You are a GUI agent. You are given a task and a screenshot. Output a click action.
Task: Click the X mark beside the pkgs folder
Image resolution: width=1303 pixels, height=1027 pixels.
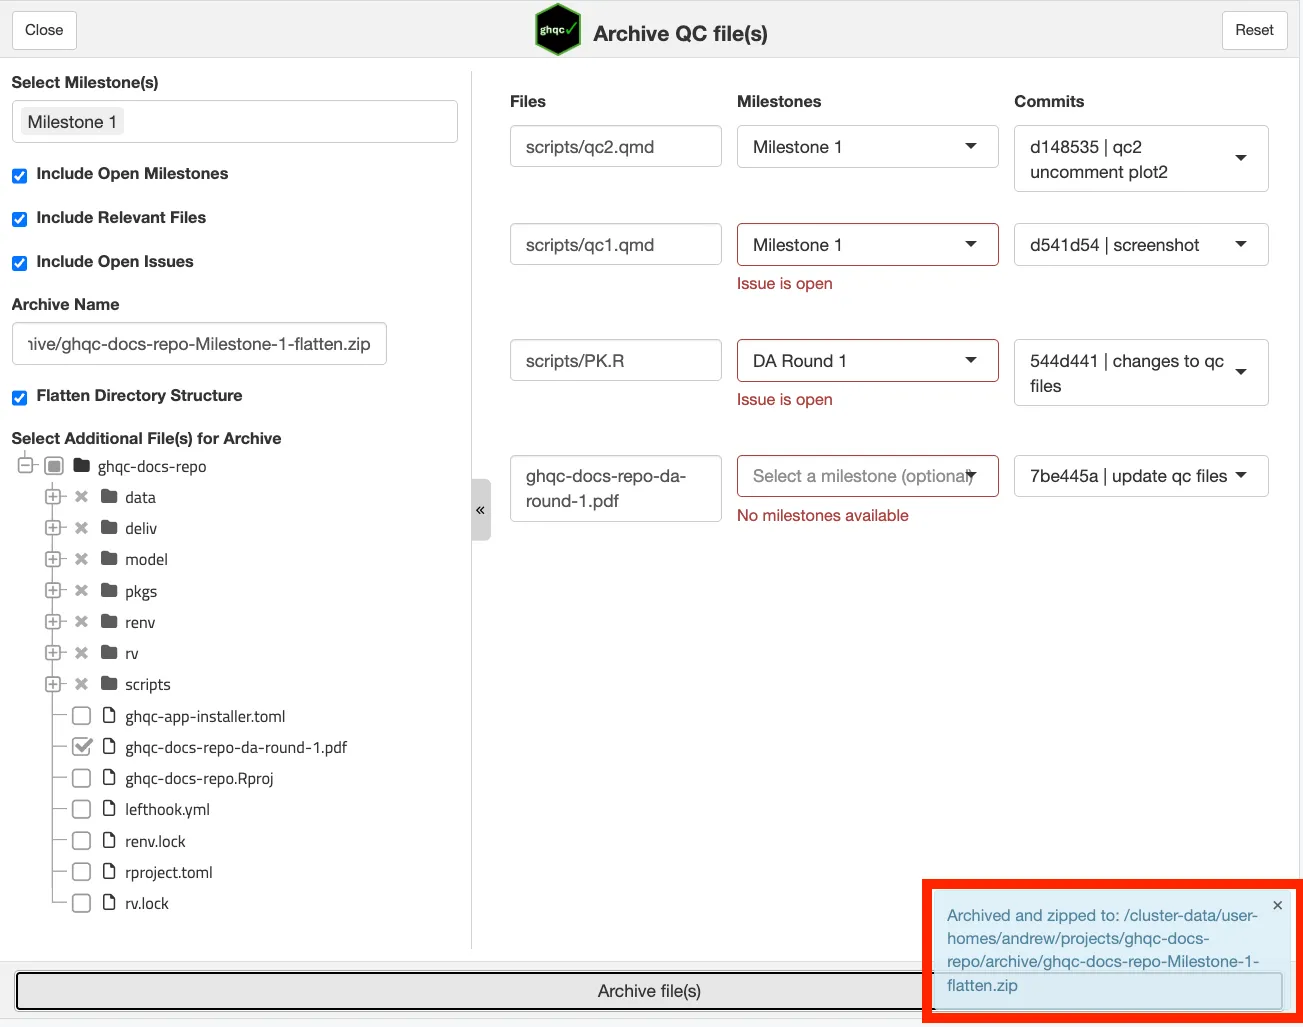click(x=82, y=591)
